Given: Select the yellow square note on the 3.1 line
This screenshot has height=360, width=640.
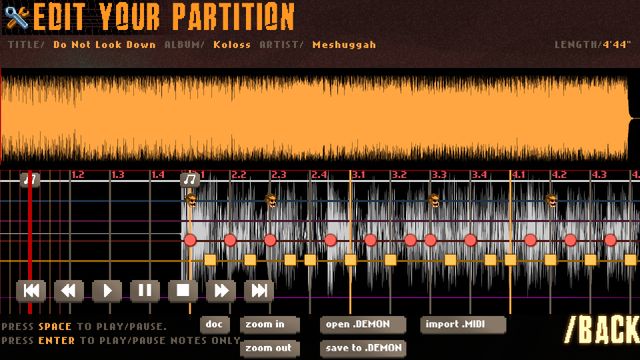Looking at the screenshot, I should click(350, 260).
